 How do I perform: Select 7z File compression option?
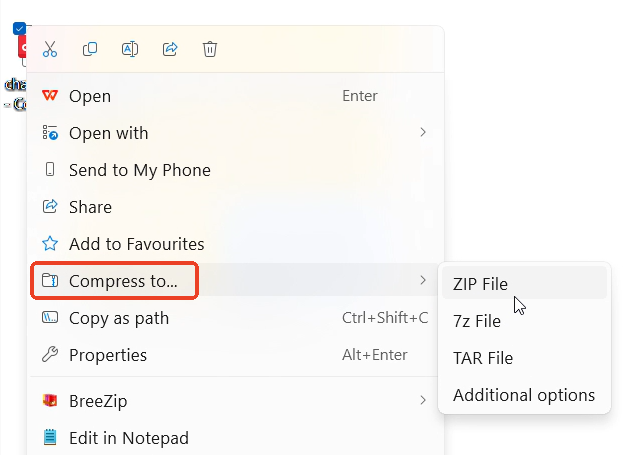477,321
